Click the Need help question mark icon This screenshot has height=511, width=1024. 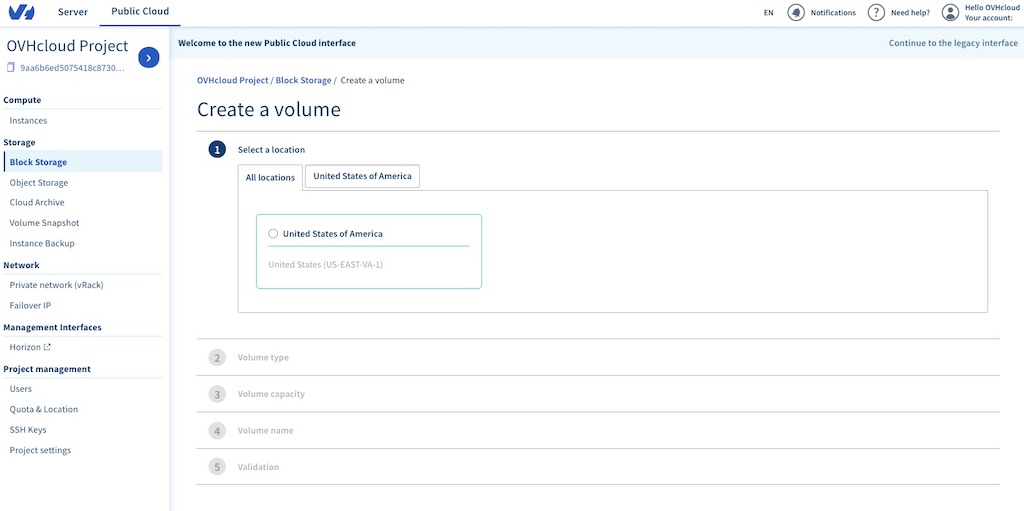pos(876,12)
